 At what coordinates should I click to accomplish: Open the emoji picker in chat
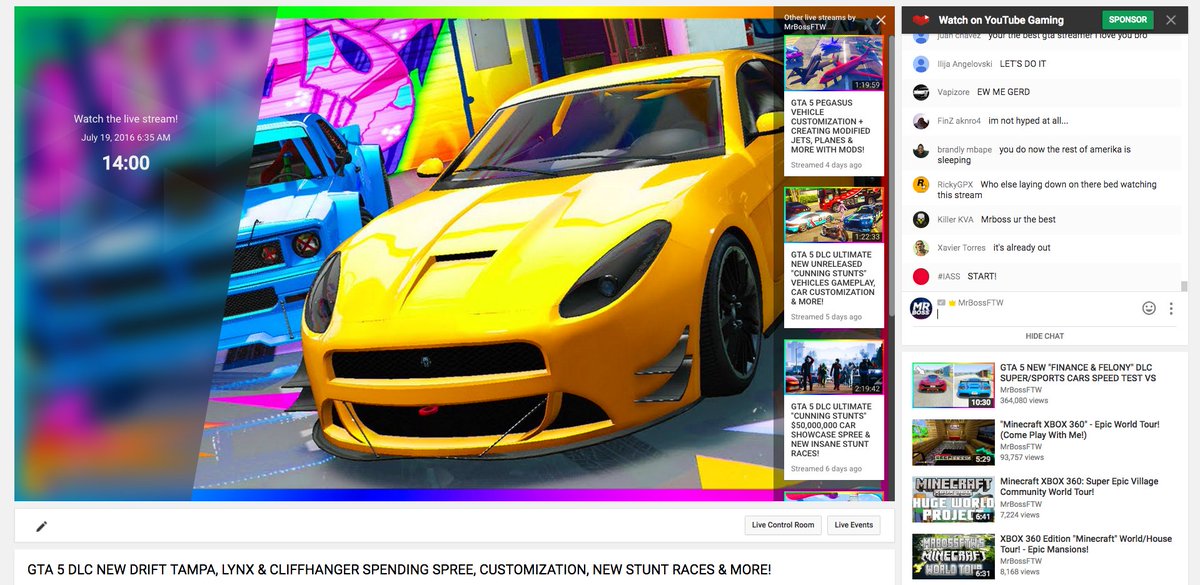[x=1149, y=309]
